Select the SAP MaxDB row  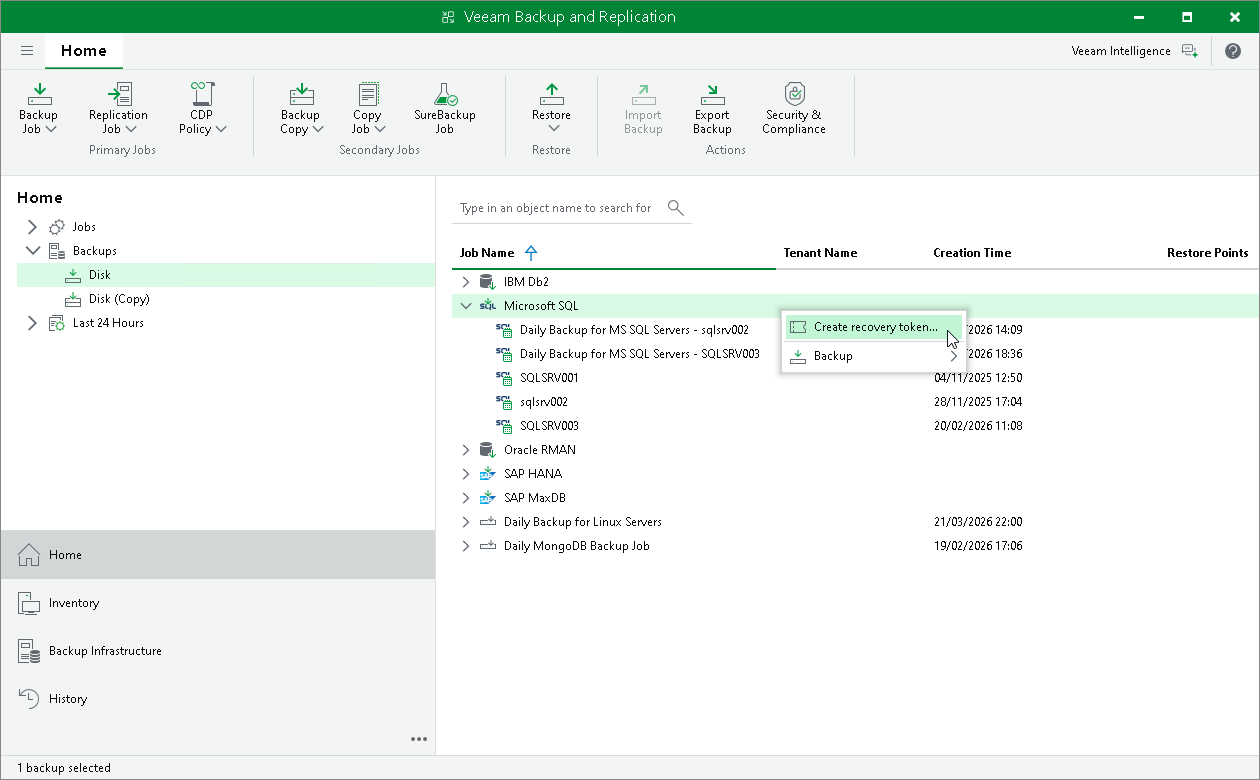[855, 498]
